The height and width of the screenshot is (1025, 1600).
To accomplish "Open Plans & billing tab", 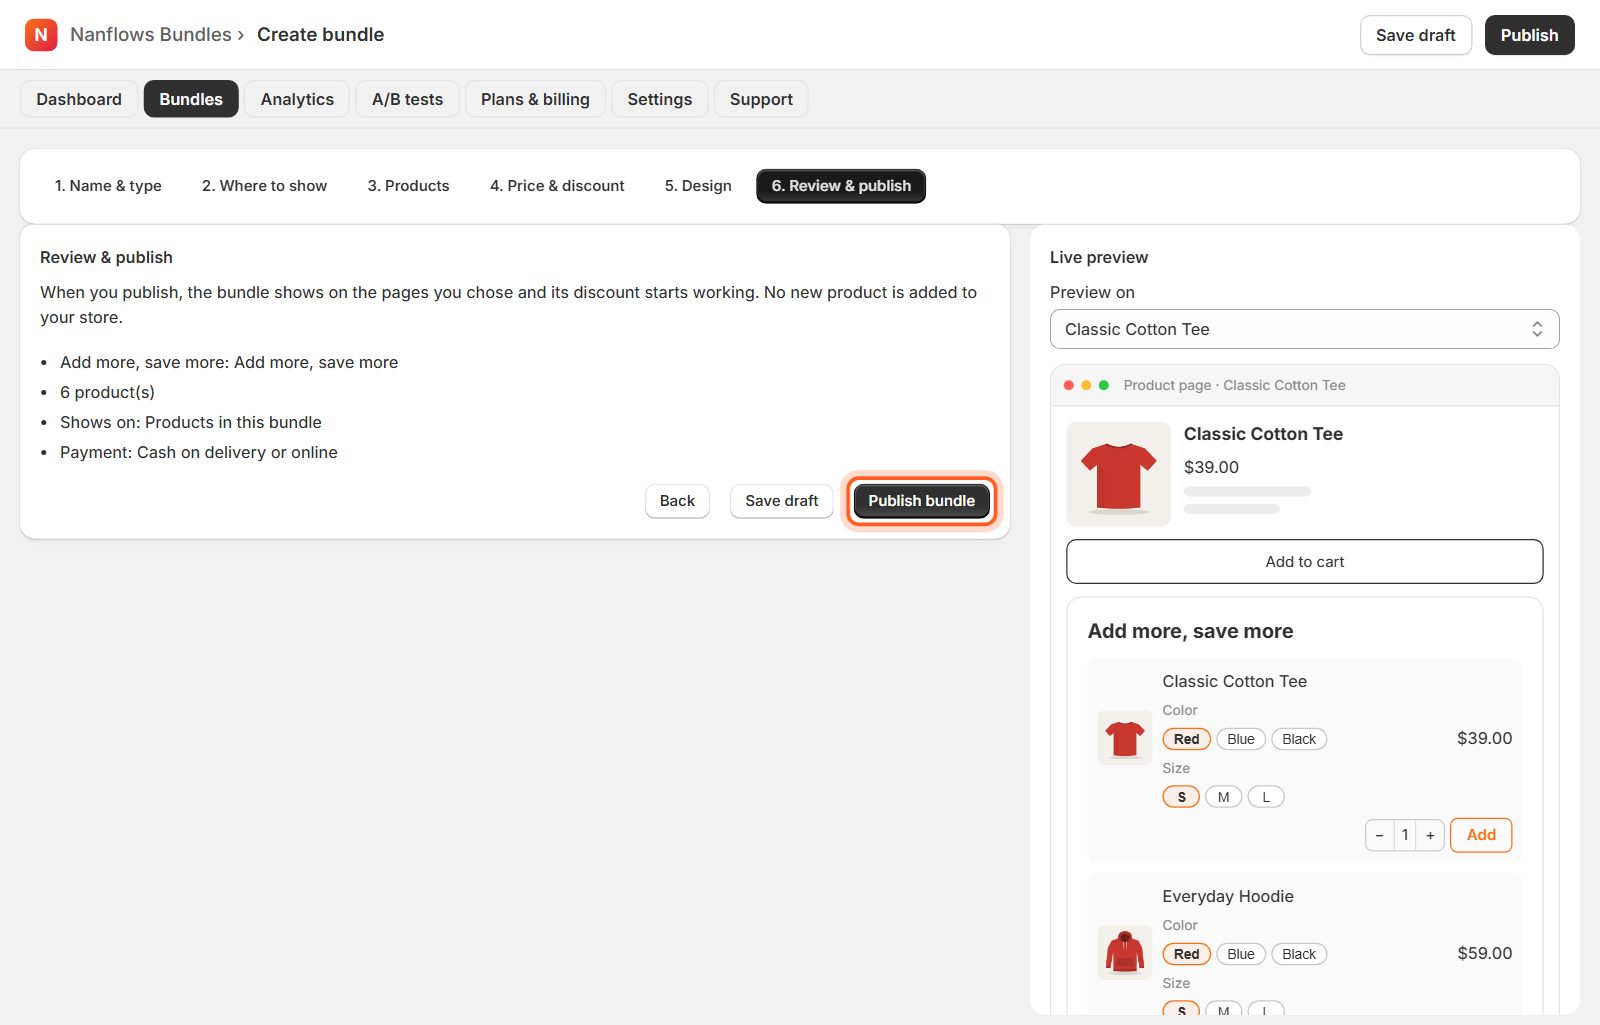I will (x=535, y=99).
